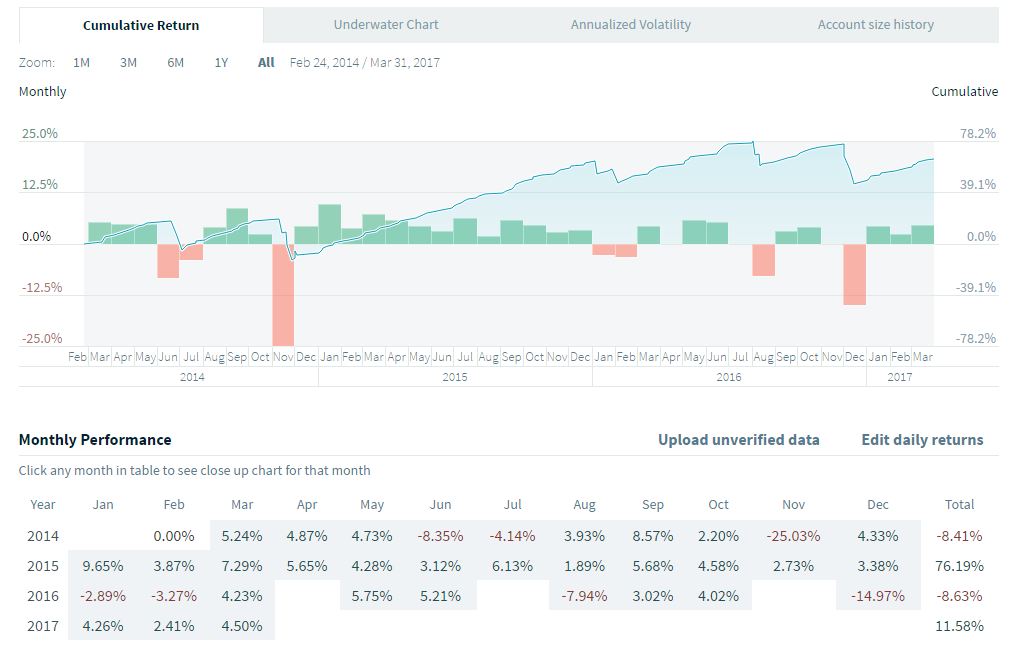The height and width of the screenshot is (650, 1014).
Task: Switch to the Underwater Chart tab
Action: [386, 25]
